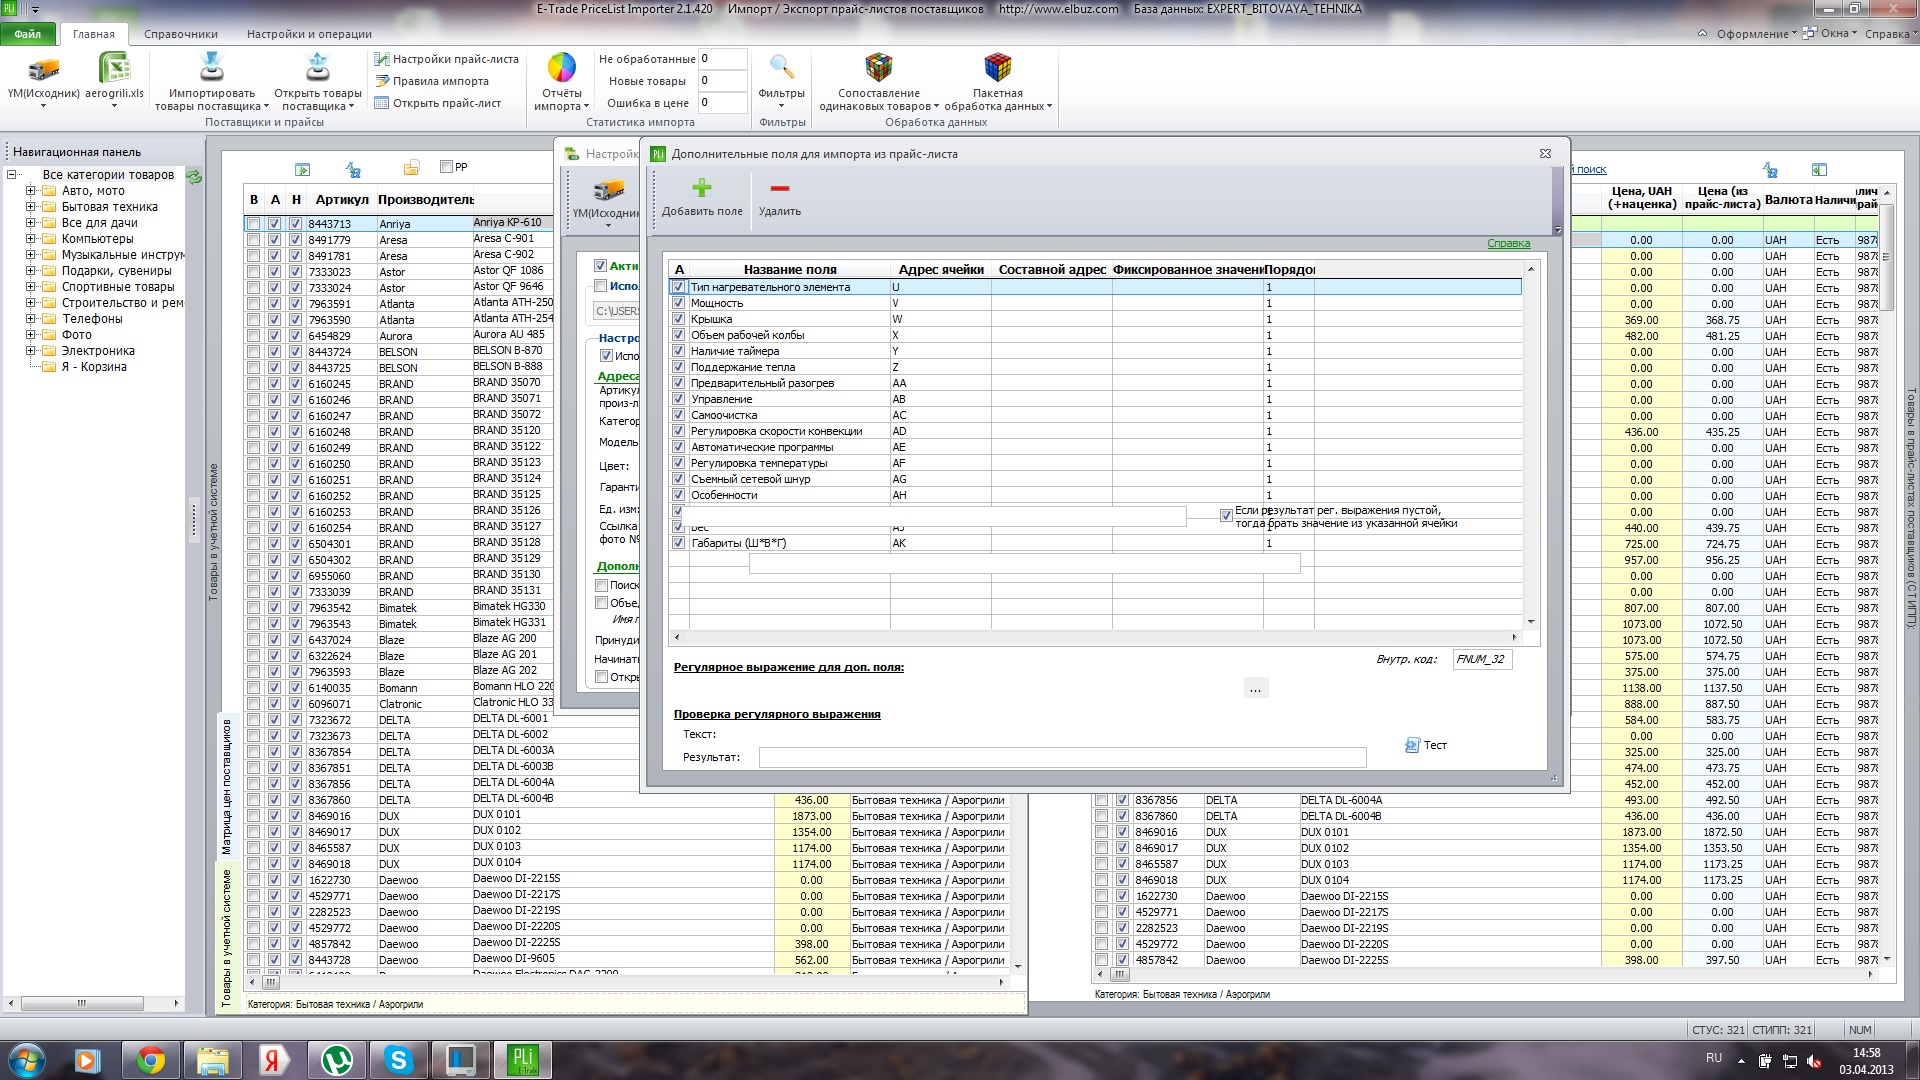
Task: Click the folder icon above the left grid
Action: tap(411, 169)
